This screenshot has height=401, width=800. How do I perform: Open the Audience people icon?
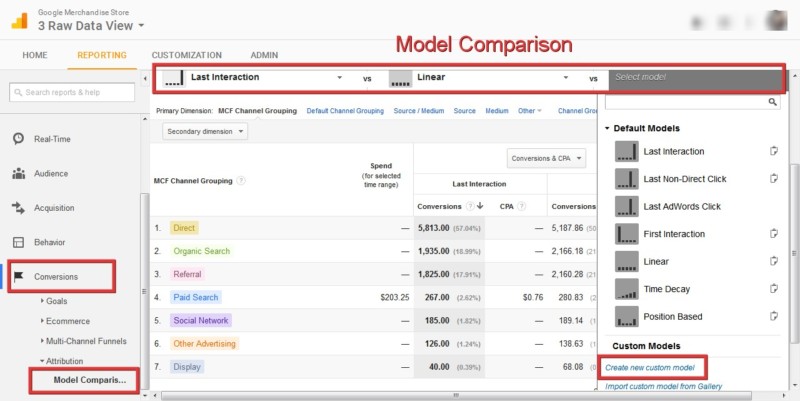(19, 173)
